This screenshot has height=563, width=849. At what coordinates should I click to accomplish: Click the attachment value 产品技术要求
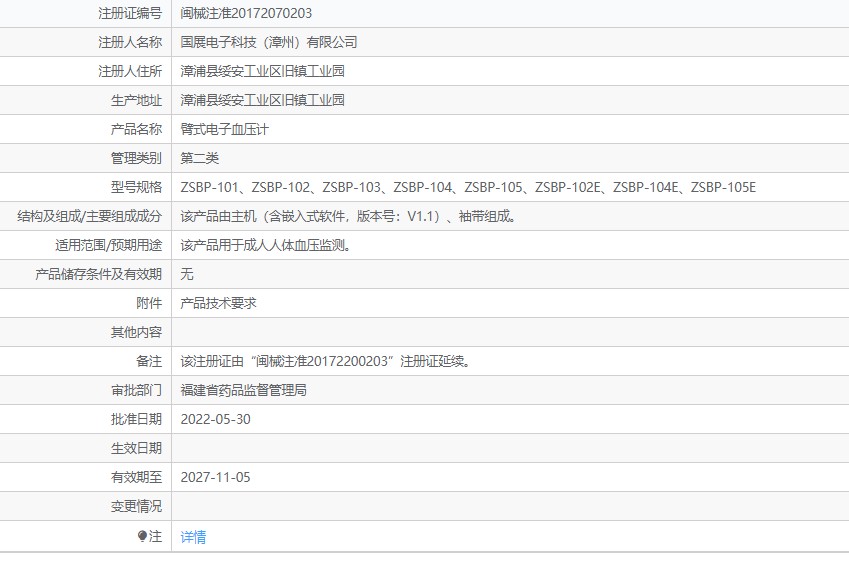point(218,303)
